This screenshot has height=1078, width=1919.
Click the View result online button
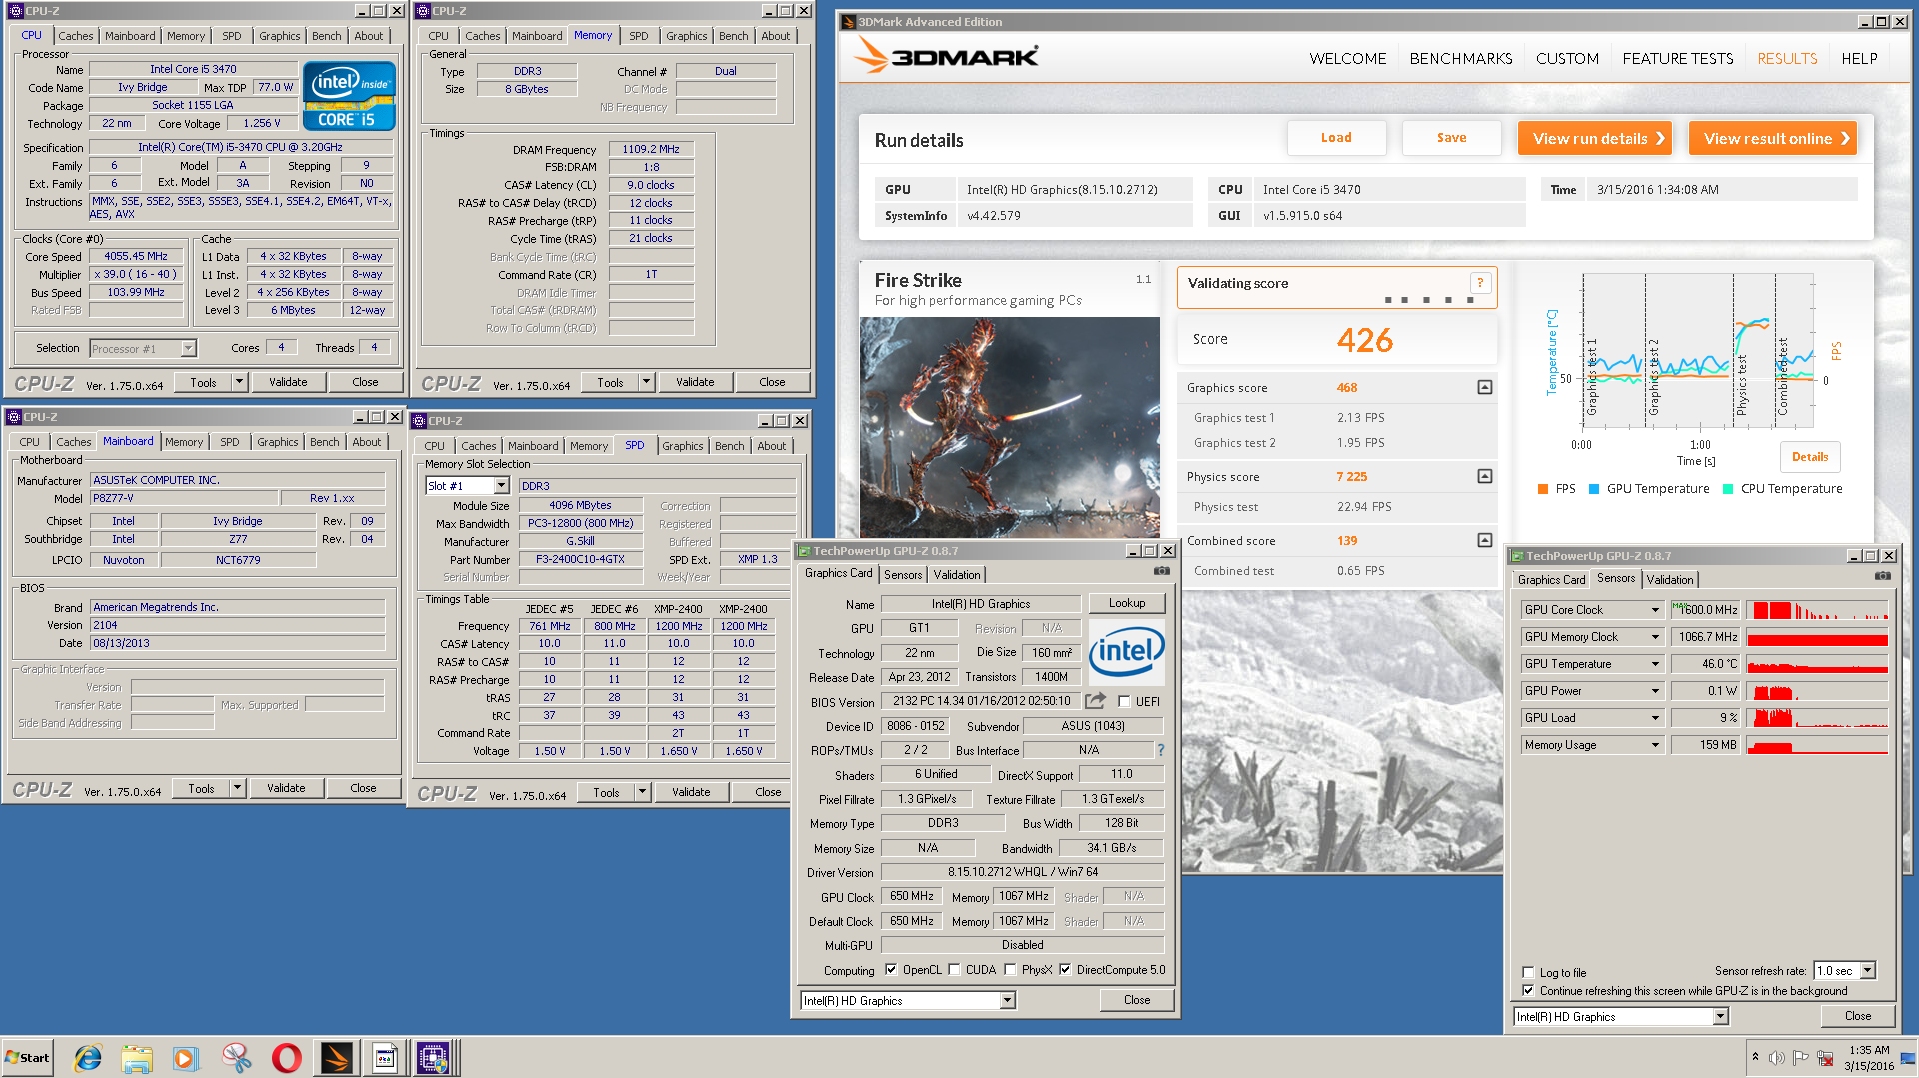coord(1773,138)
